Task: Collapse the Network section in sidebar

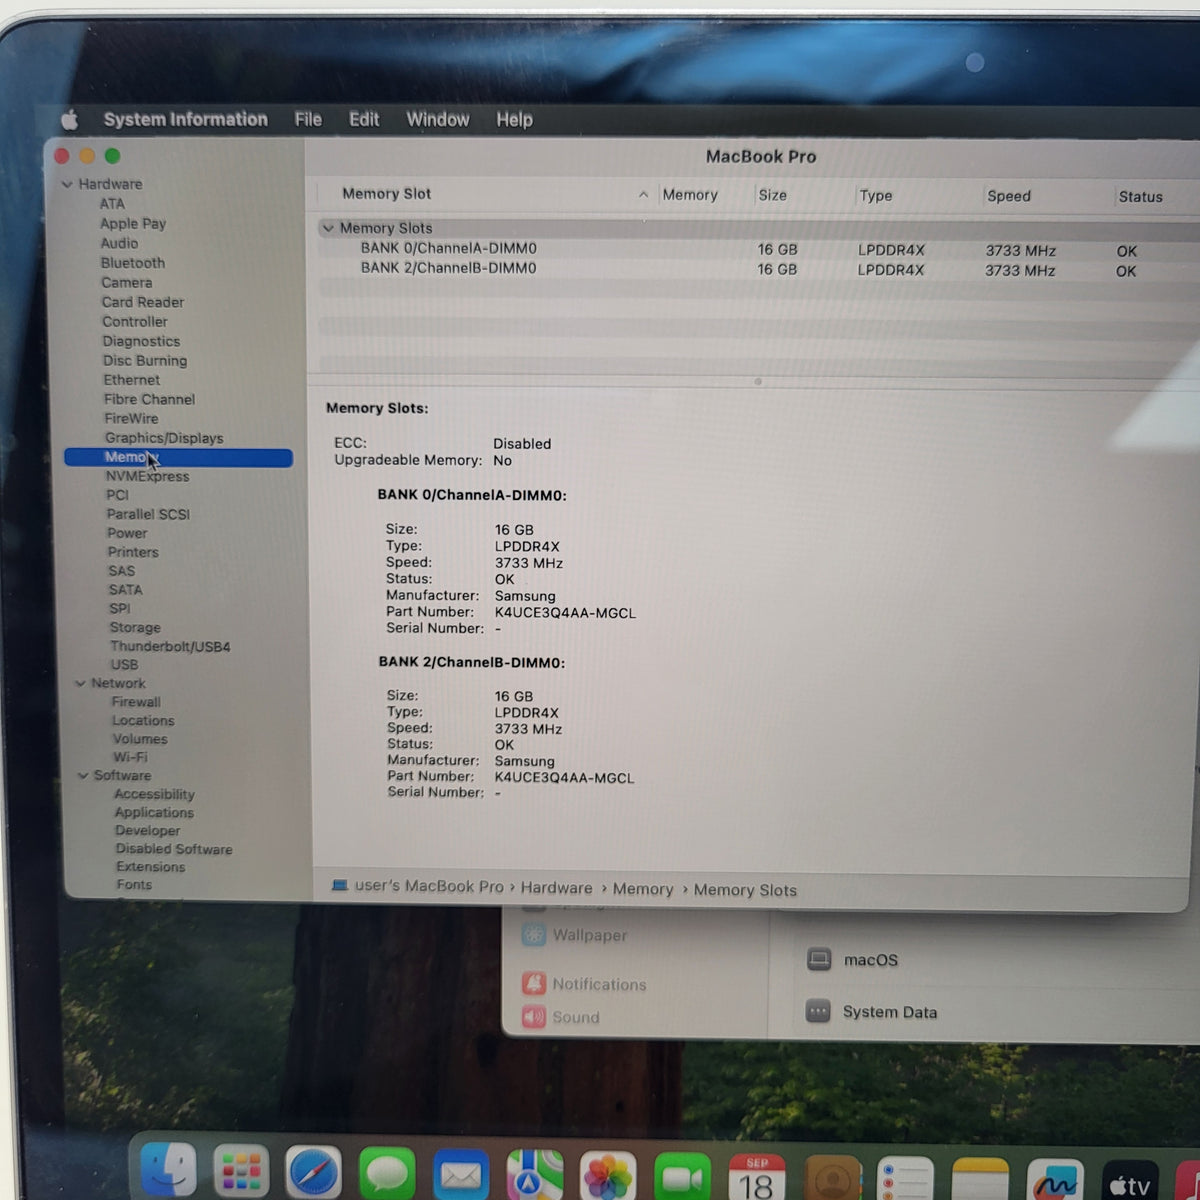Action: click(80, 683)
